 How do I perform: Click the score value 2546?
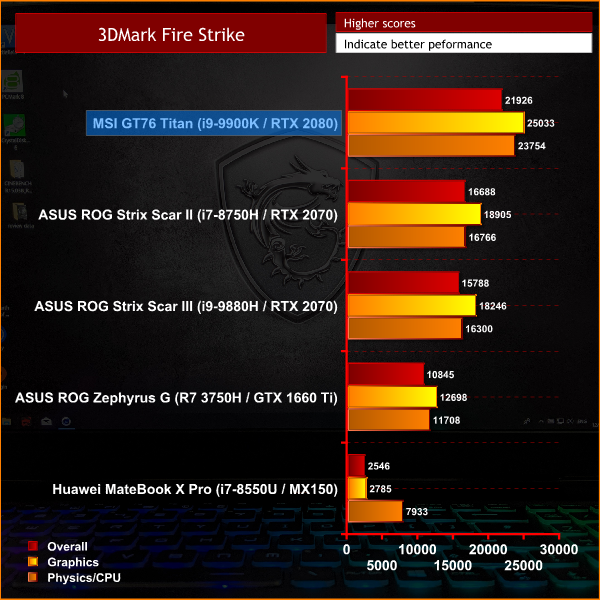379,466
